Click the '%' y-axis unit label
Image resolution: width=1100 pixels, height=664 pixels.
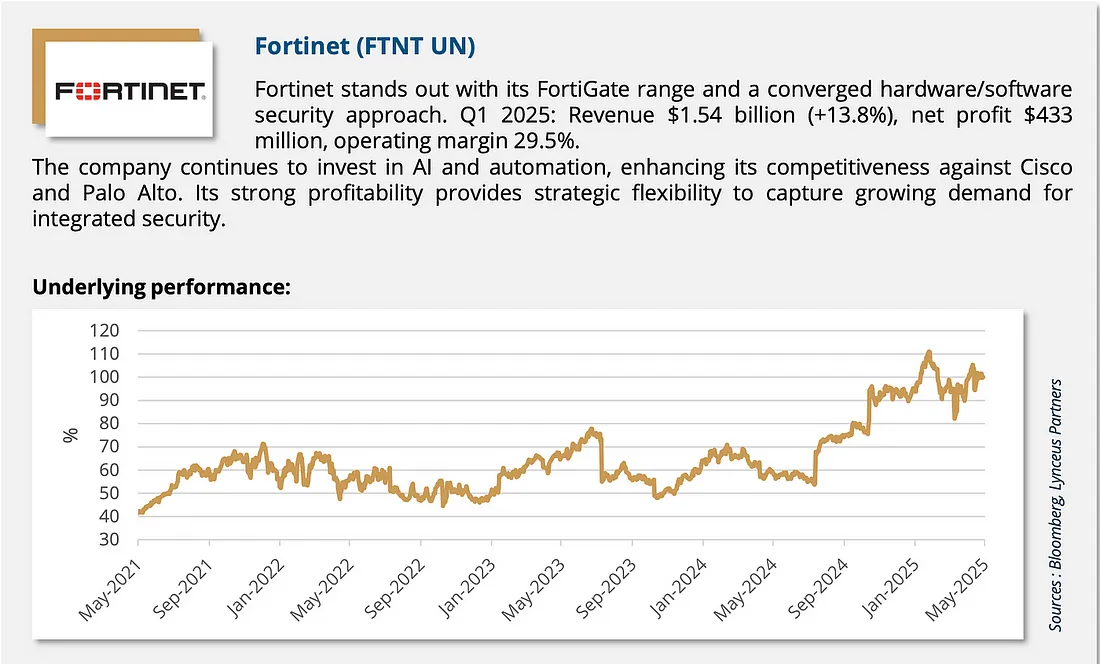[70, 435]
